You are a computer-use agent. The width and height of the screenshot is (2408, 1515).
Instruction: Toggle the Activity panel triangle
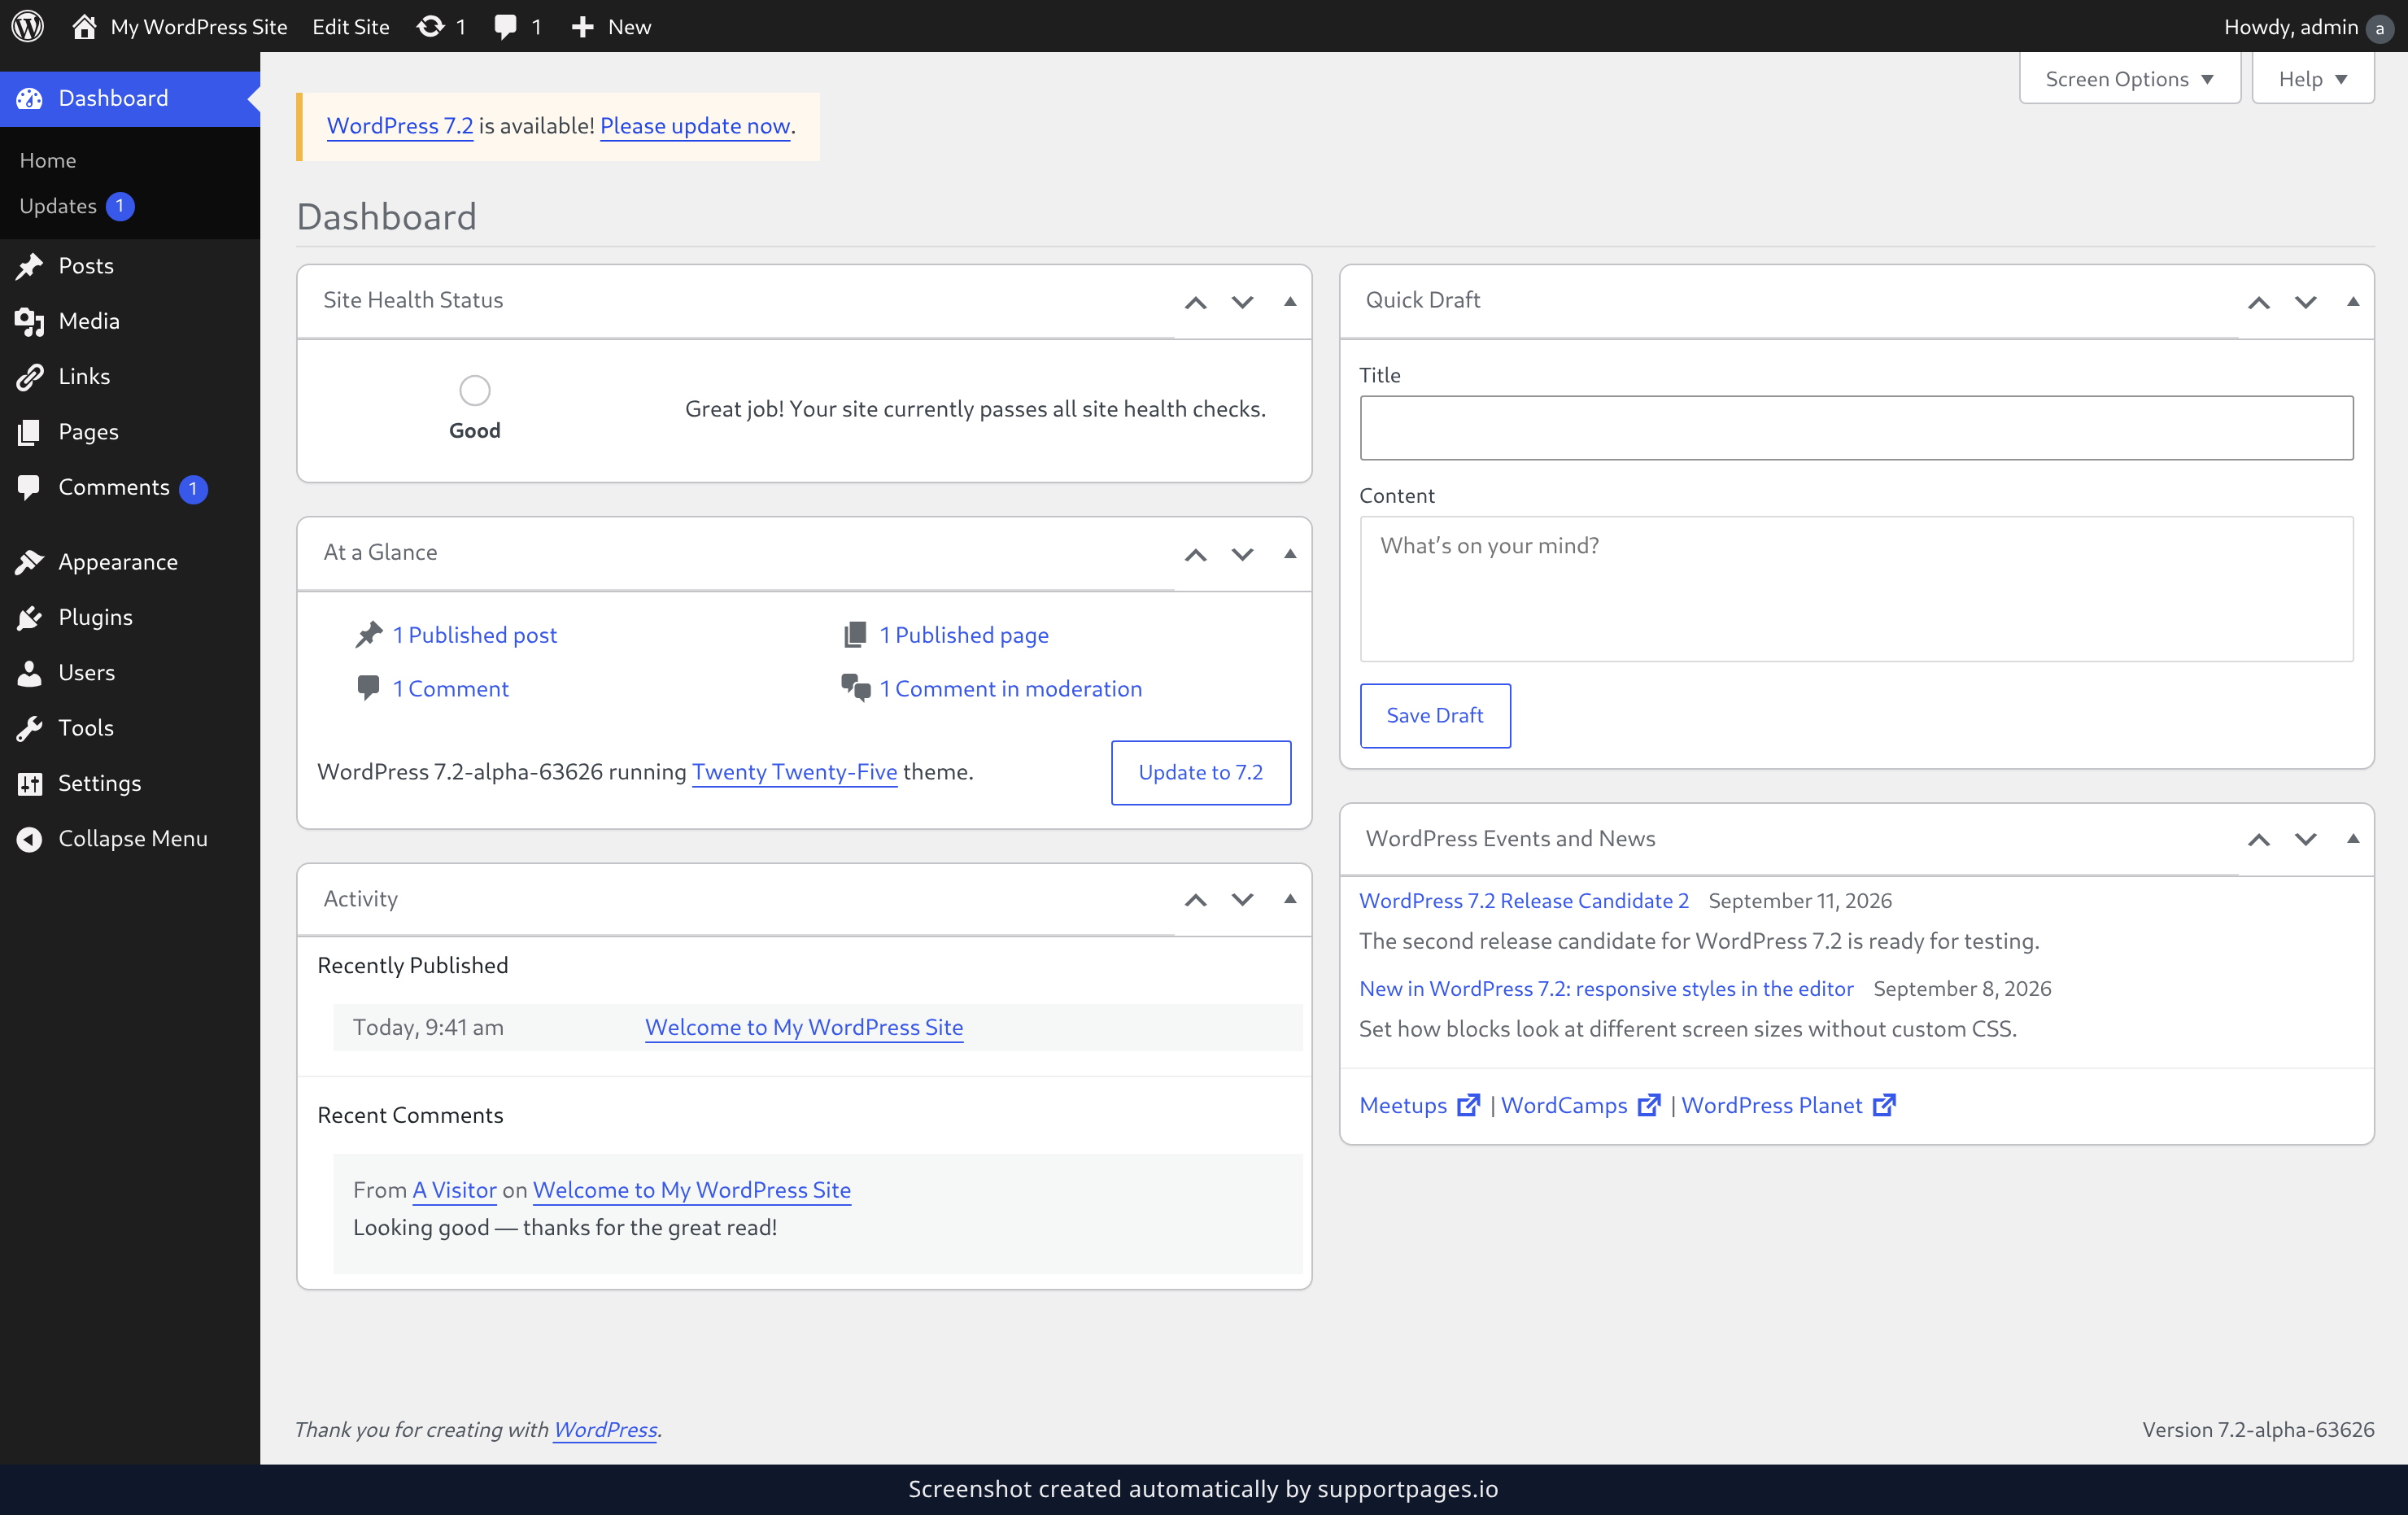1290,899
